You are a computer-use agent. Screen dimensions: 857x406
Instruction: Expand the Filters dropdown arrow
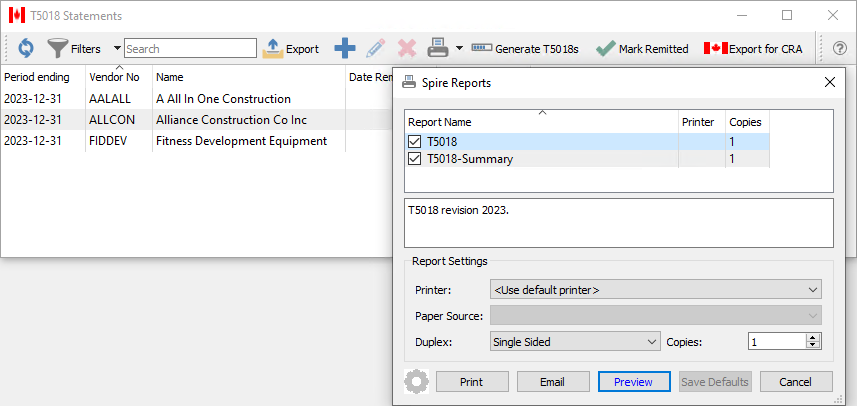pyautogui.click(x=117, y=48)
